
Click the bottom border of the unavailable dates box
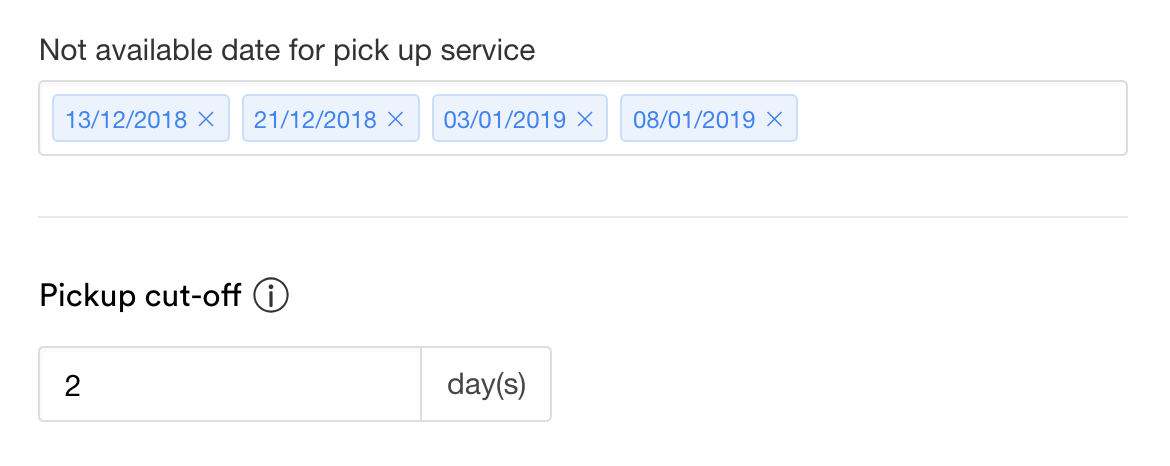(583, 154)
